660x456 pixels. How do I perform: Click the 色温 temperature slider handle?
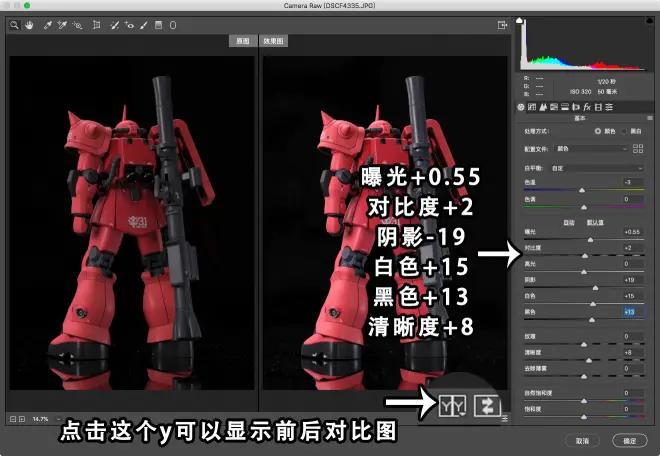tap(582, 190)
